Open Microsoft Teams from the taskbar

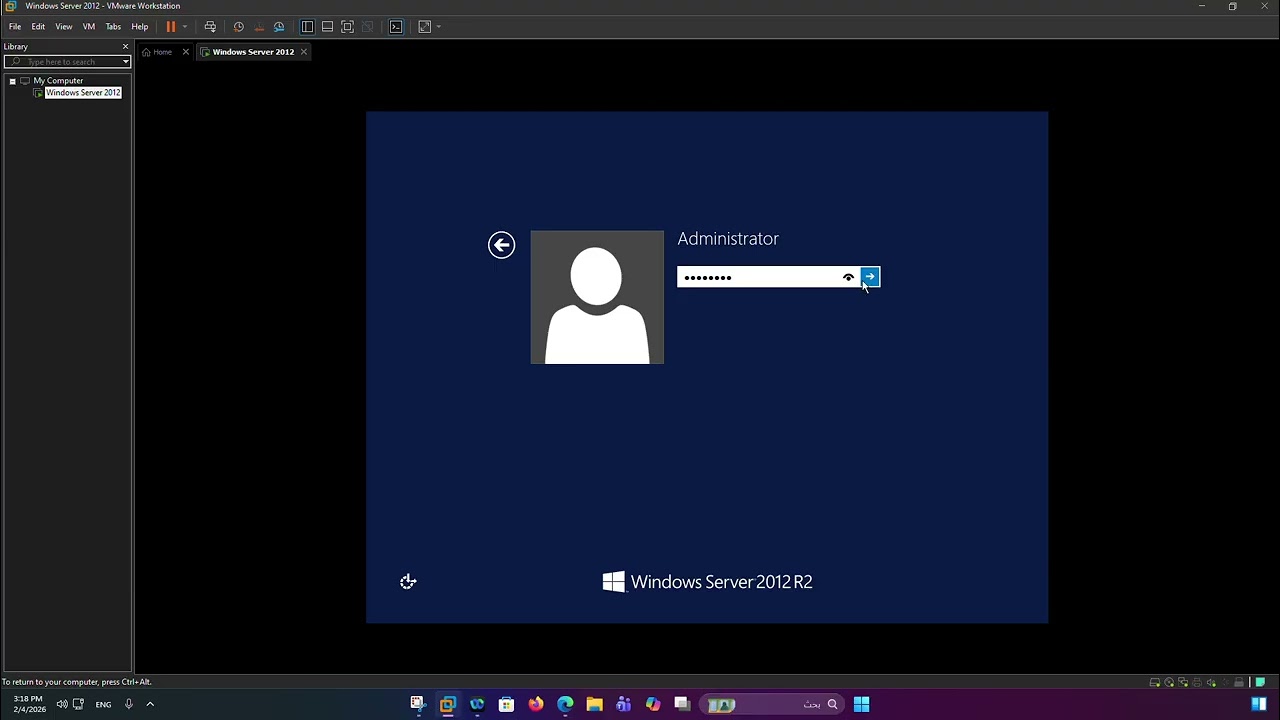point(624,704)
